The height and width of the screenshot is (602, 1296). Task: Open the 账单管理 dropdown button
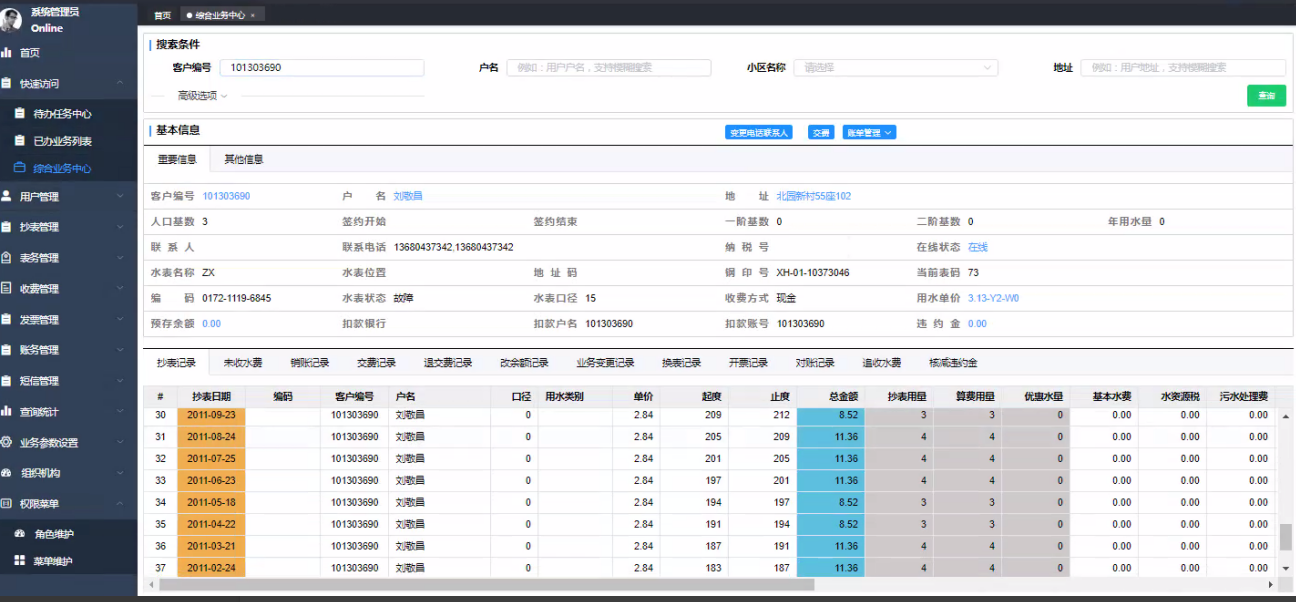[868, 132]
